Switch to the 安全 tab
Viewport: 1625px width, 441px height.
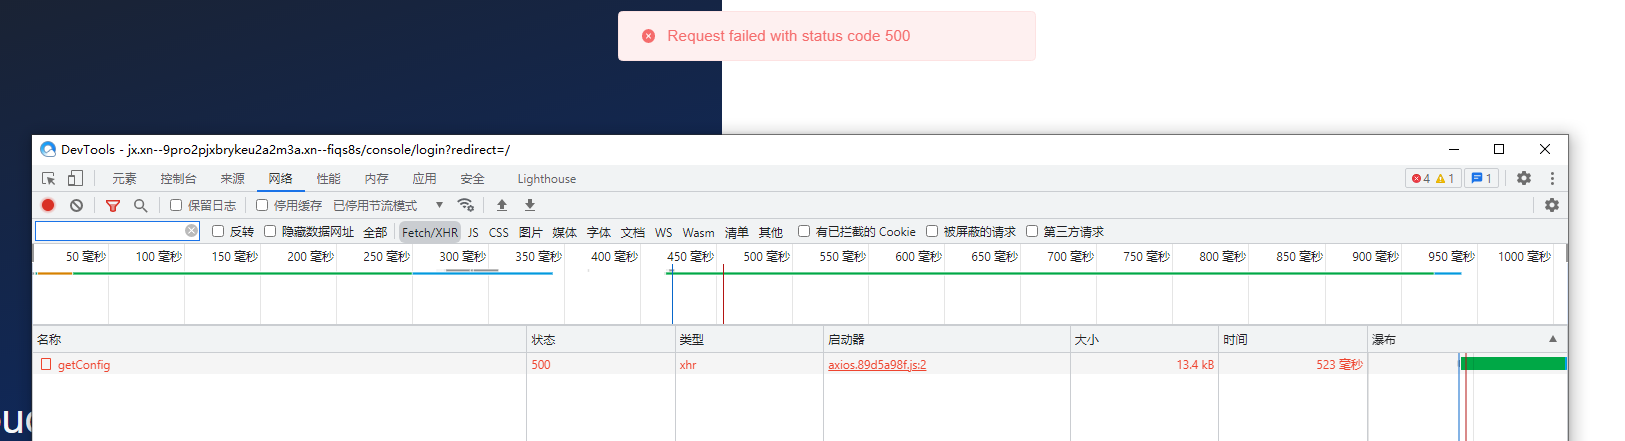pos(472,179)
